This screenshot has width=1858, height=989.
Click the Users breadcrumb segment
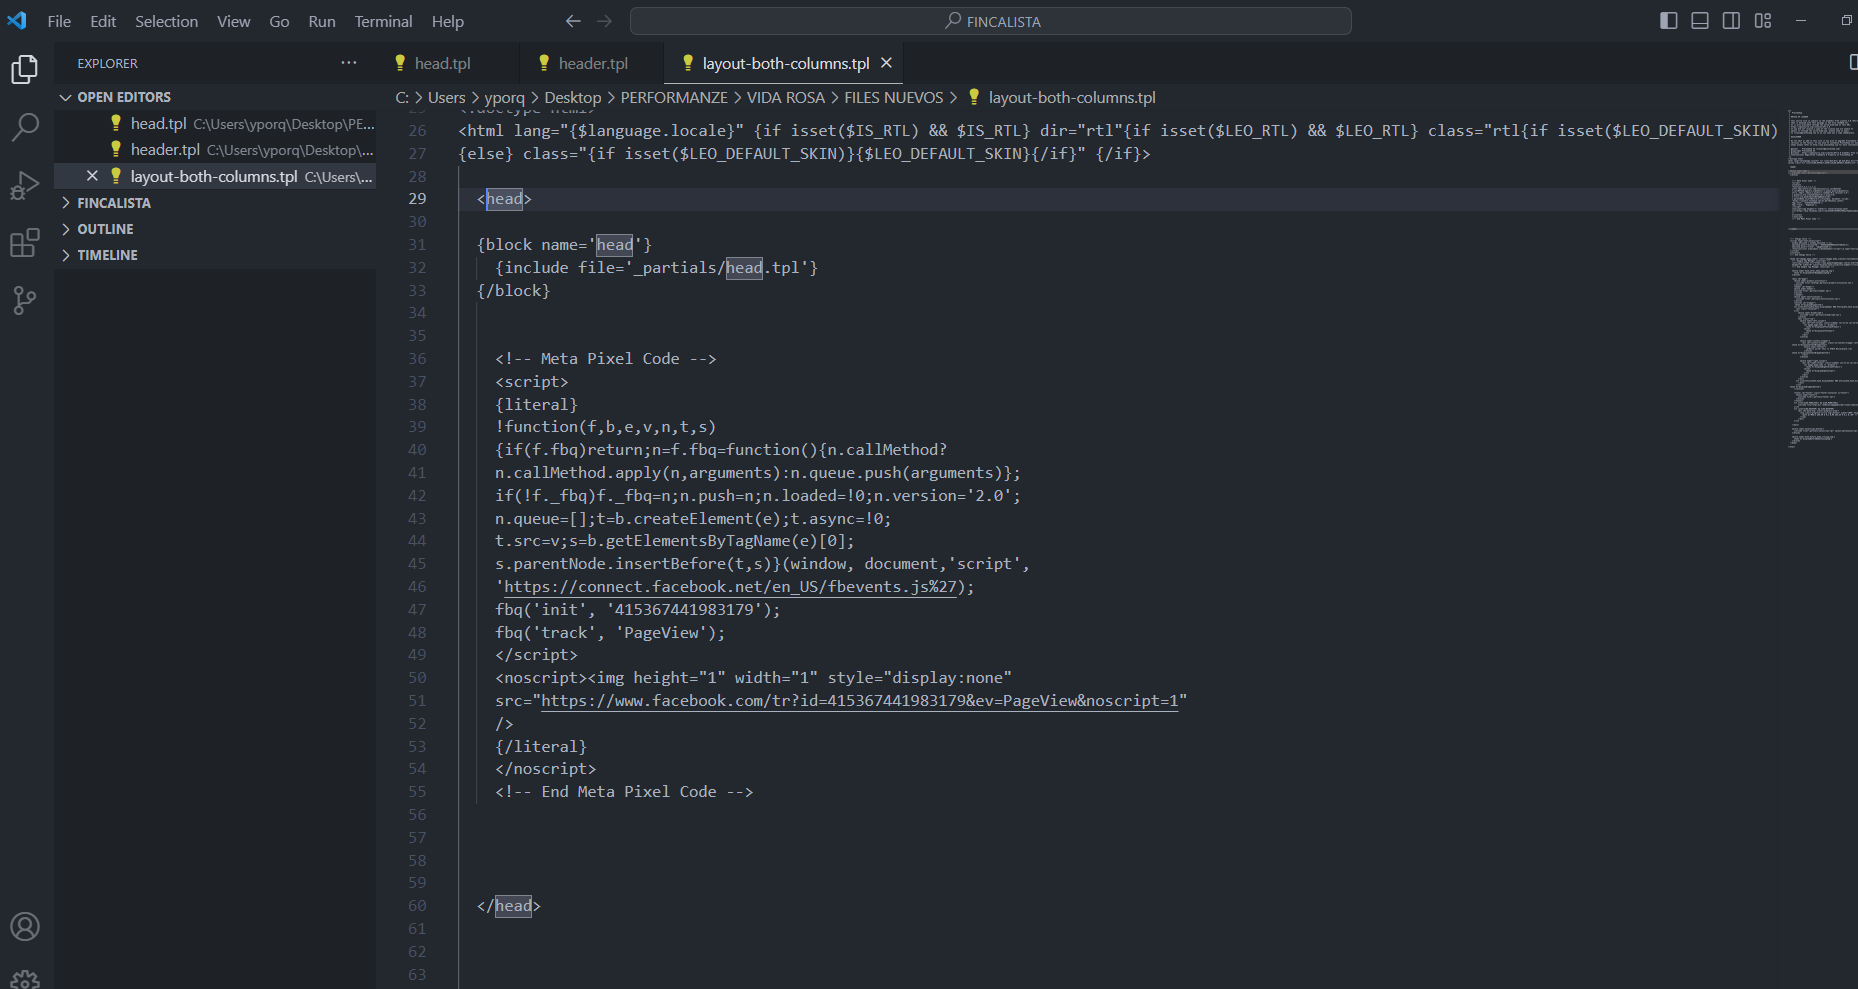[447, 97]
